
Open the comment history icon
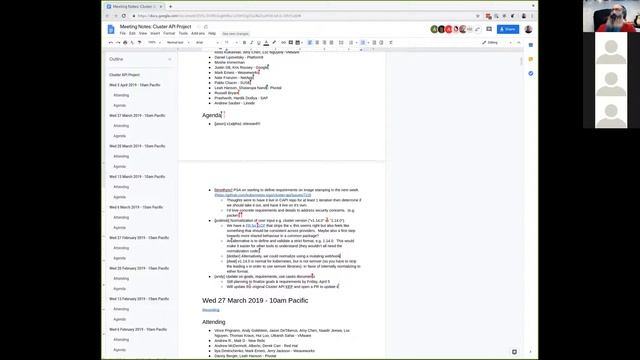pyautogui.click(x=489, y=29)
